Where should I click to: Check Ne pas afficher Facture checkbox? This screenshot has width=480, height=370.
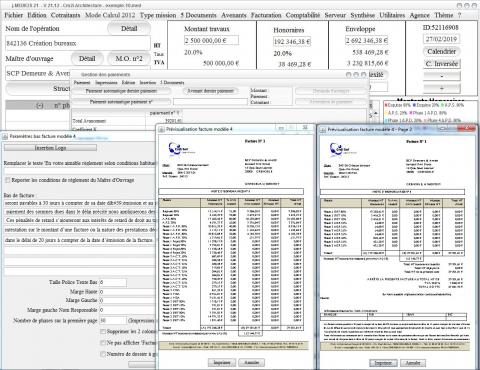103,342
